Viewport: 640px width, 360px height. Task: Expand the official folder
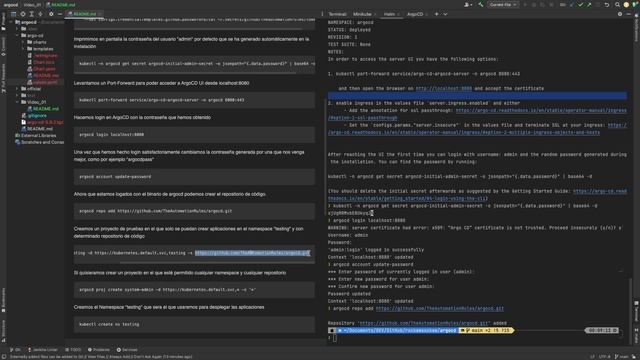click(17, 89)
